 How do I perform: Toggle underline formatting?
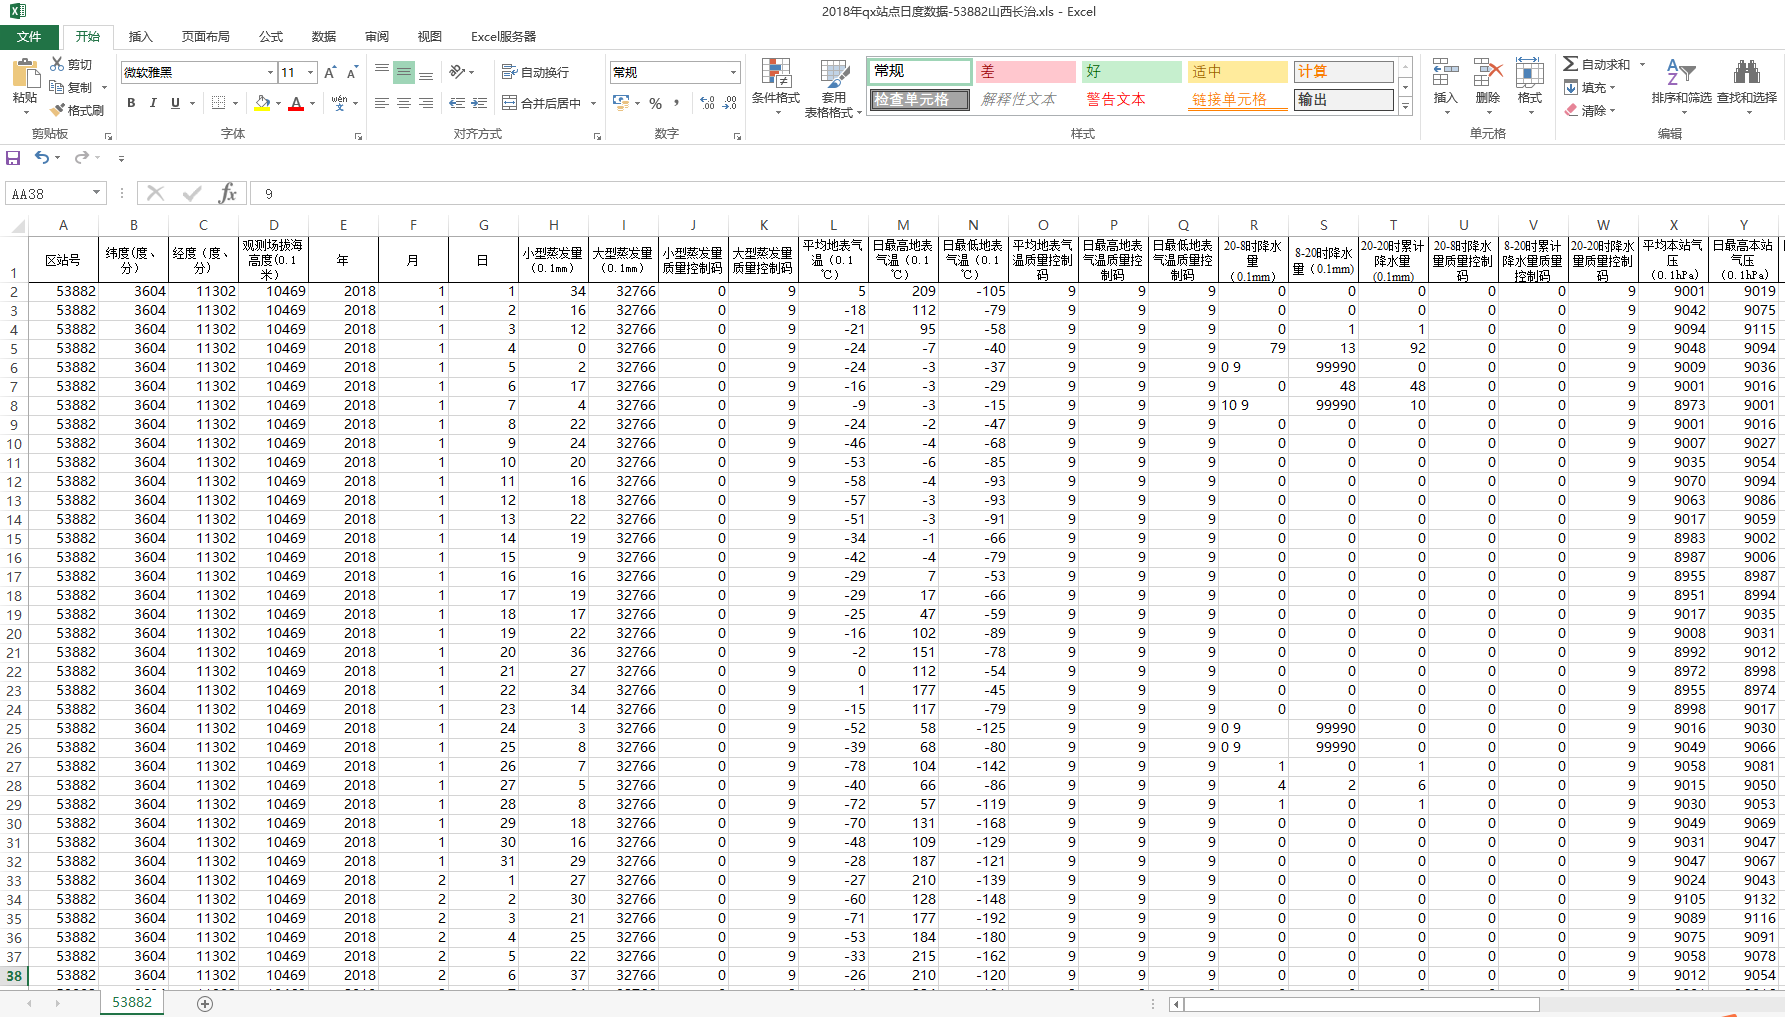[176, 103]
